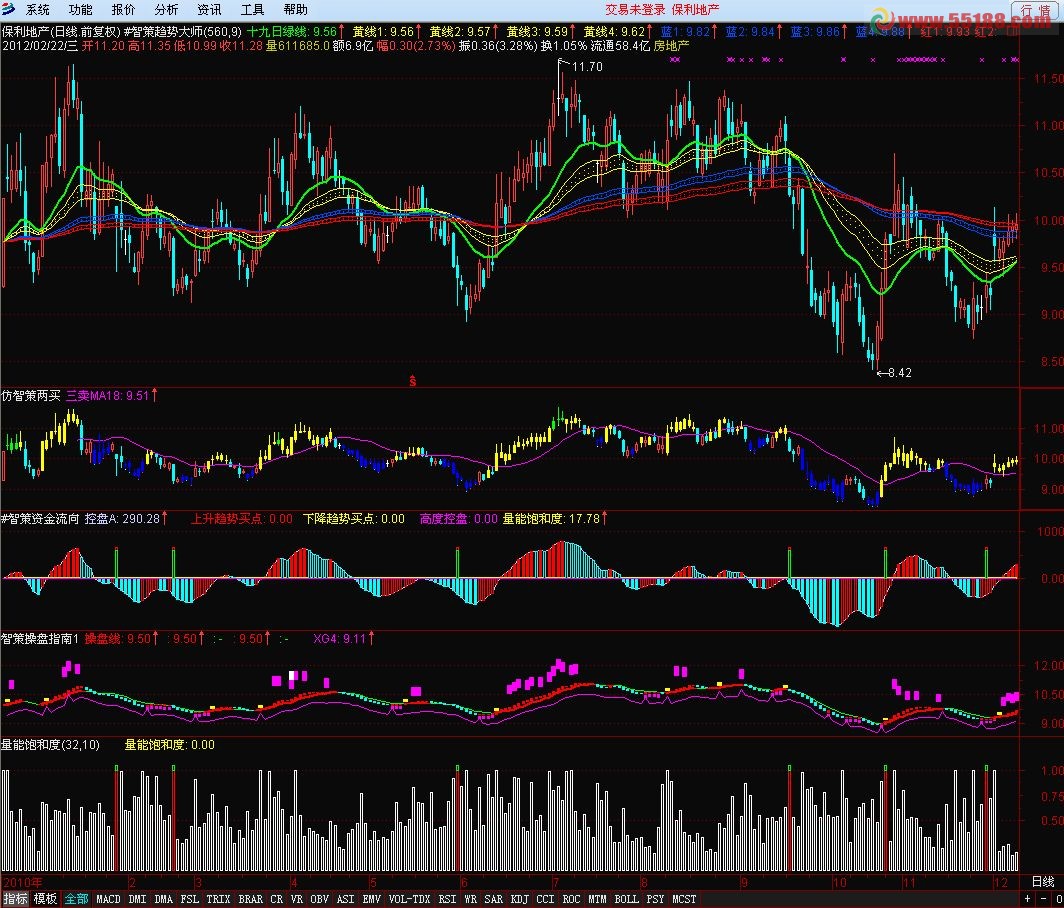This screenshot has height=908, width=1064.
Task: Switch to the 指标 tab
Action: coord(16,898)
